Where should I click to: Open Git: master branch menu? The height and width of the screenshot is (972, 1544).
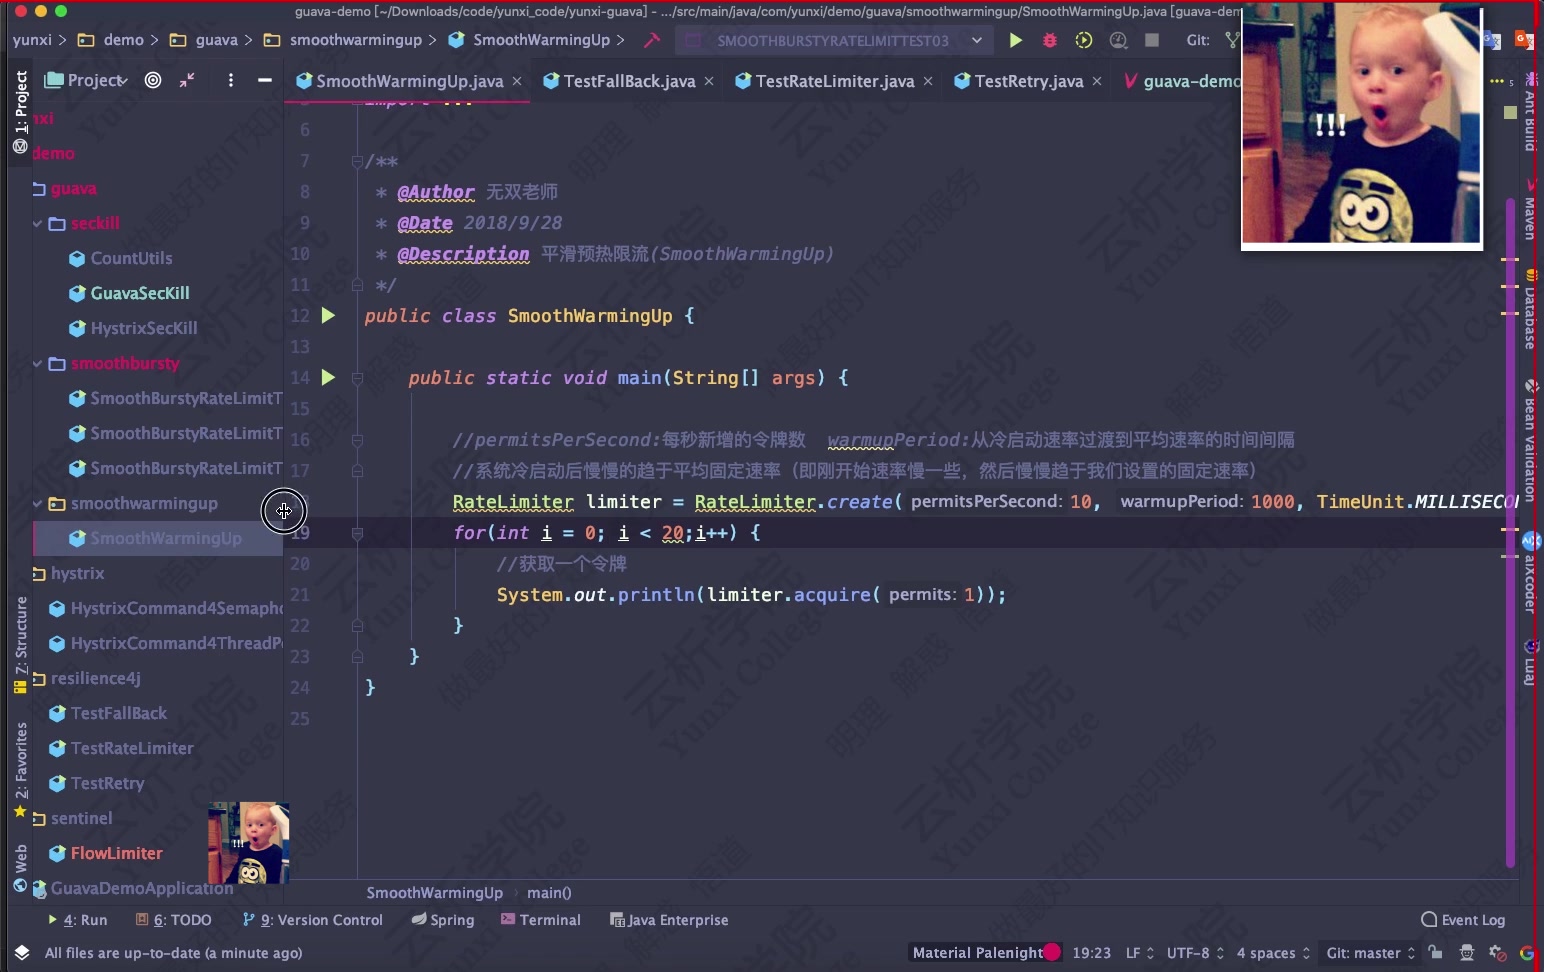1370,952
